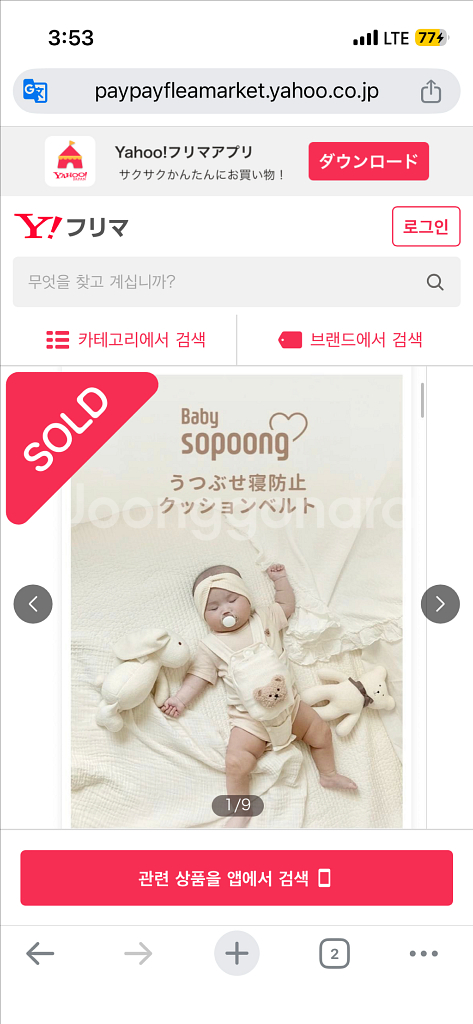Open 브랜드에서 검색 brand search
This screenshot has width=473, height=1024.
coord(350,340)
